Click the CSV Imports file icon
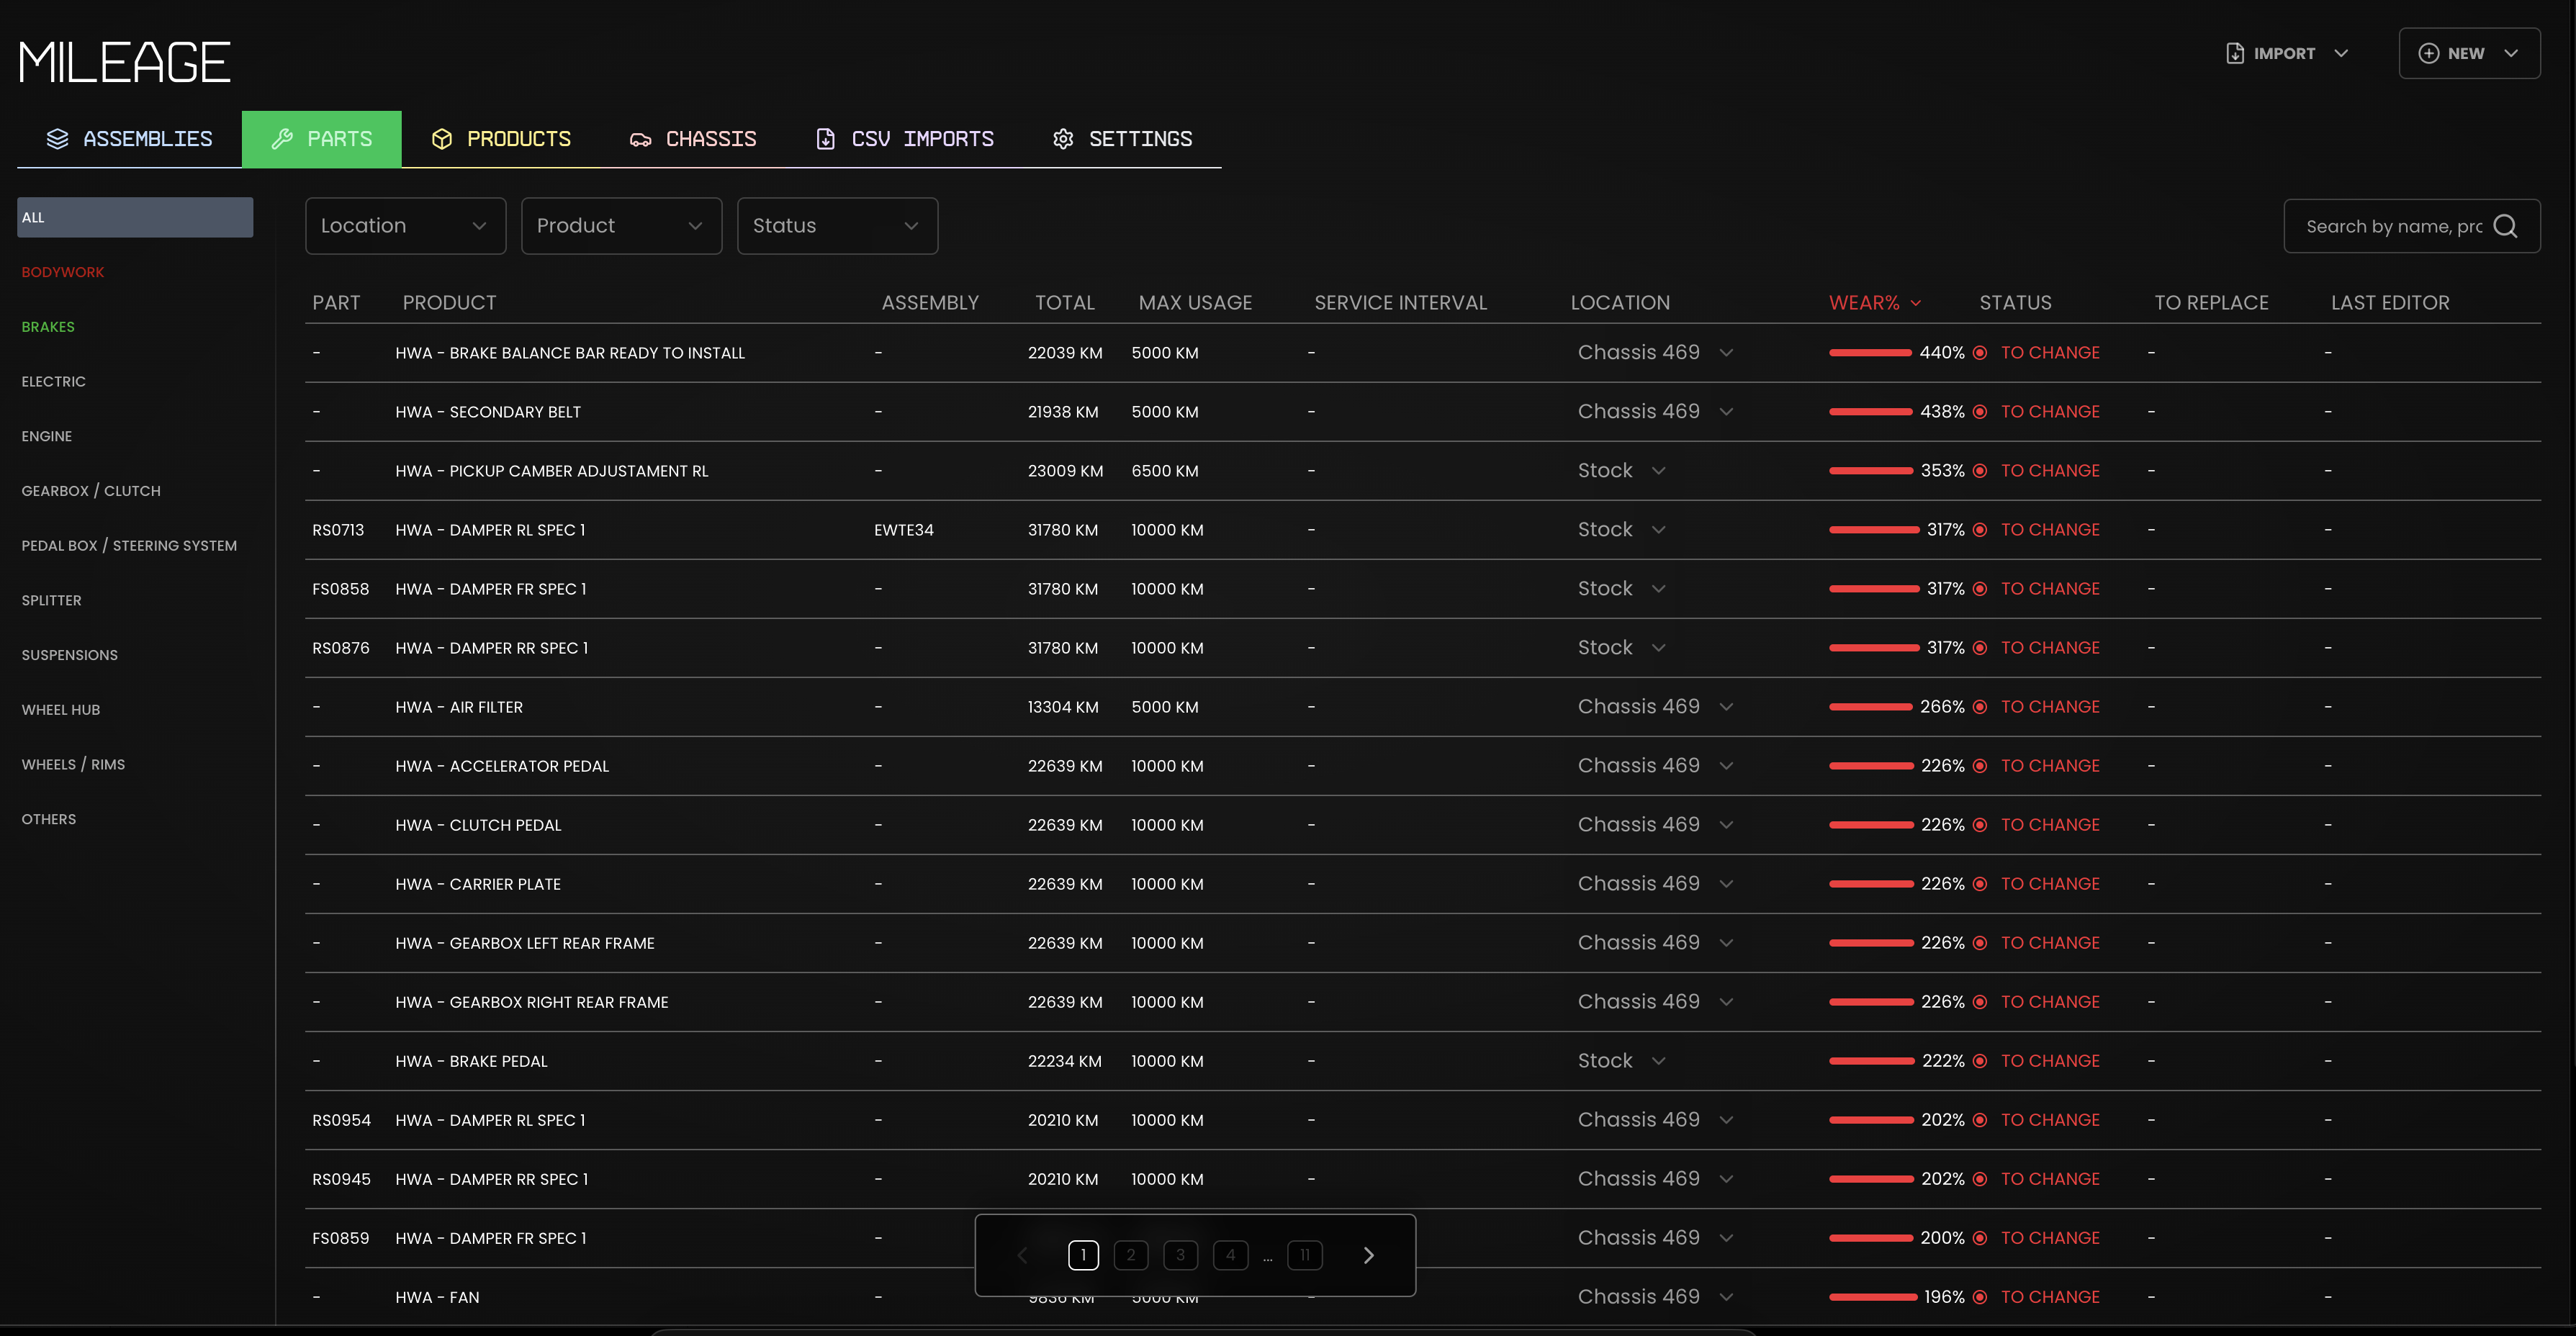The width and height of the screenshot is (2576, 1336). [825, 139]
